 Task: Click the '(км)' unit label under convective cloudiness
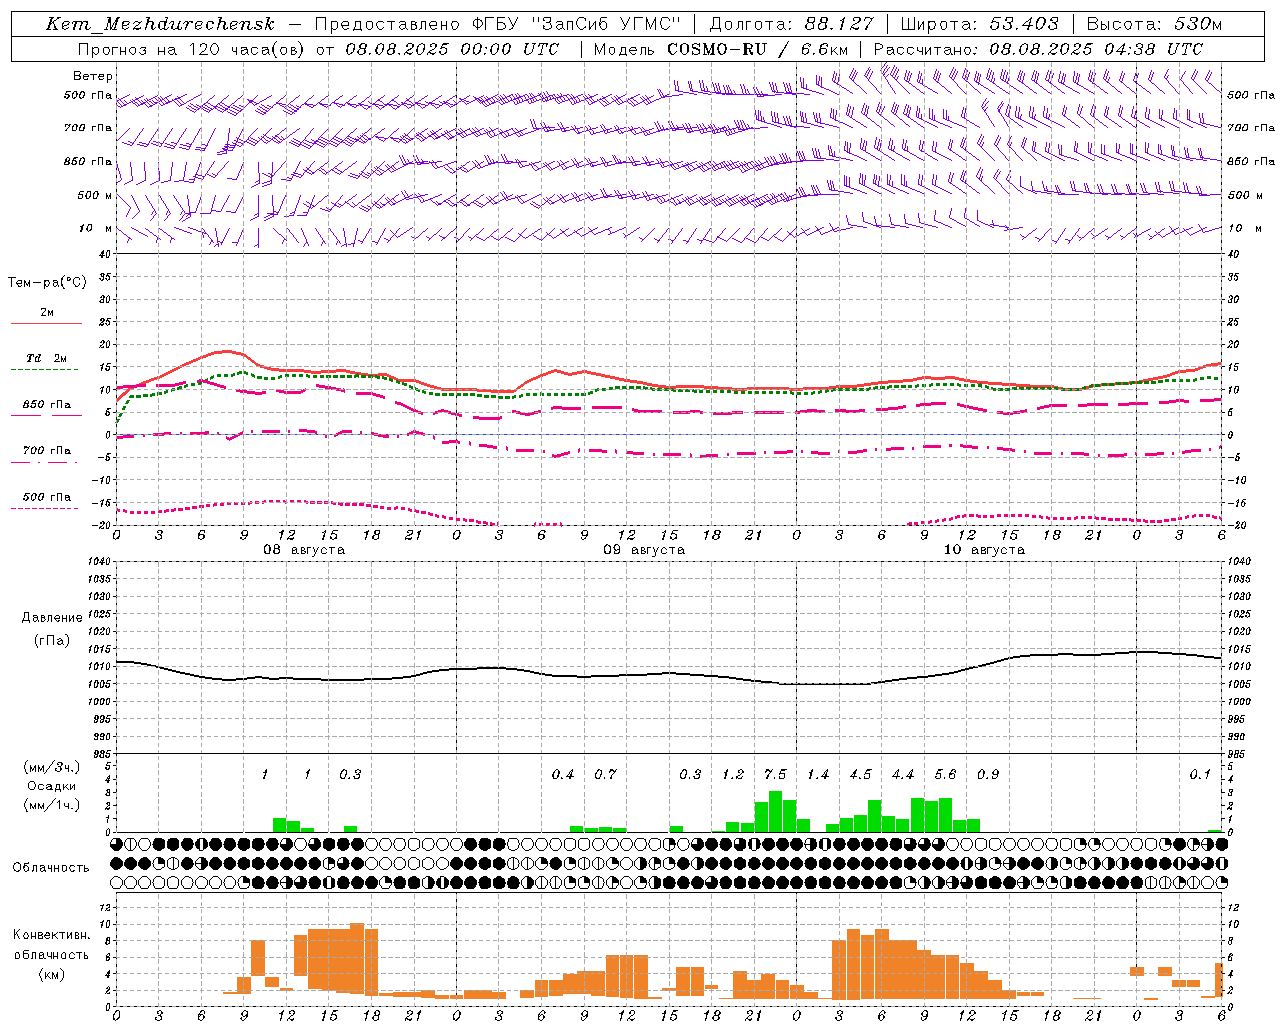click(x=52, y=973)
